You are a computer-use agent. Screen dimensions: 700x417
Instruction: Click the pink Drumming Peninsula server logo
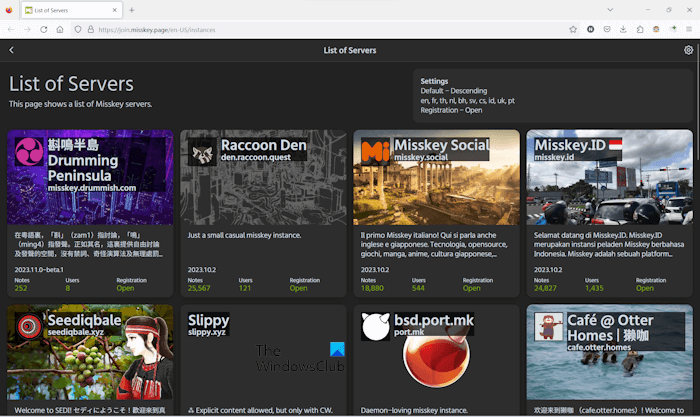[x=29, y=152]
